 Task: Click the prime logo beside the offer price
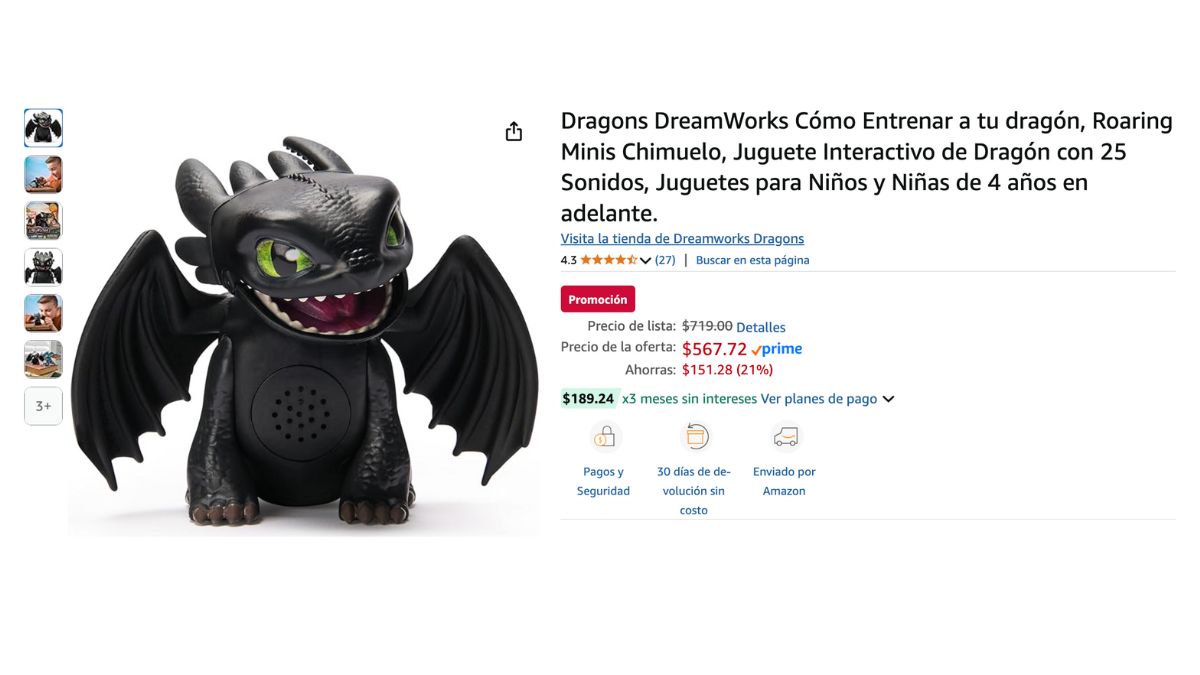pos(777,349)
